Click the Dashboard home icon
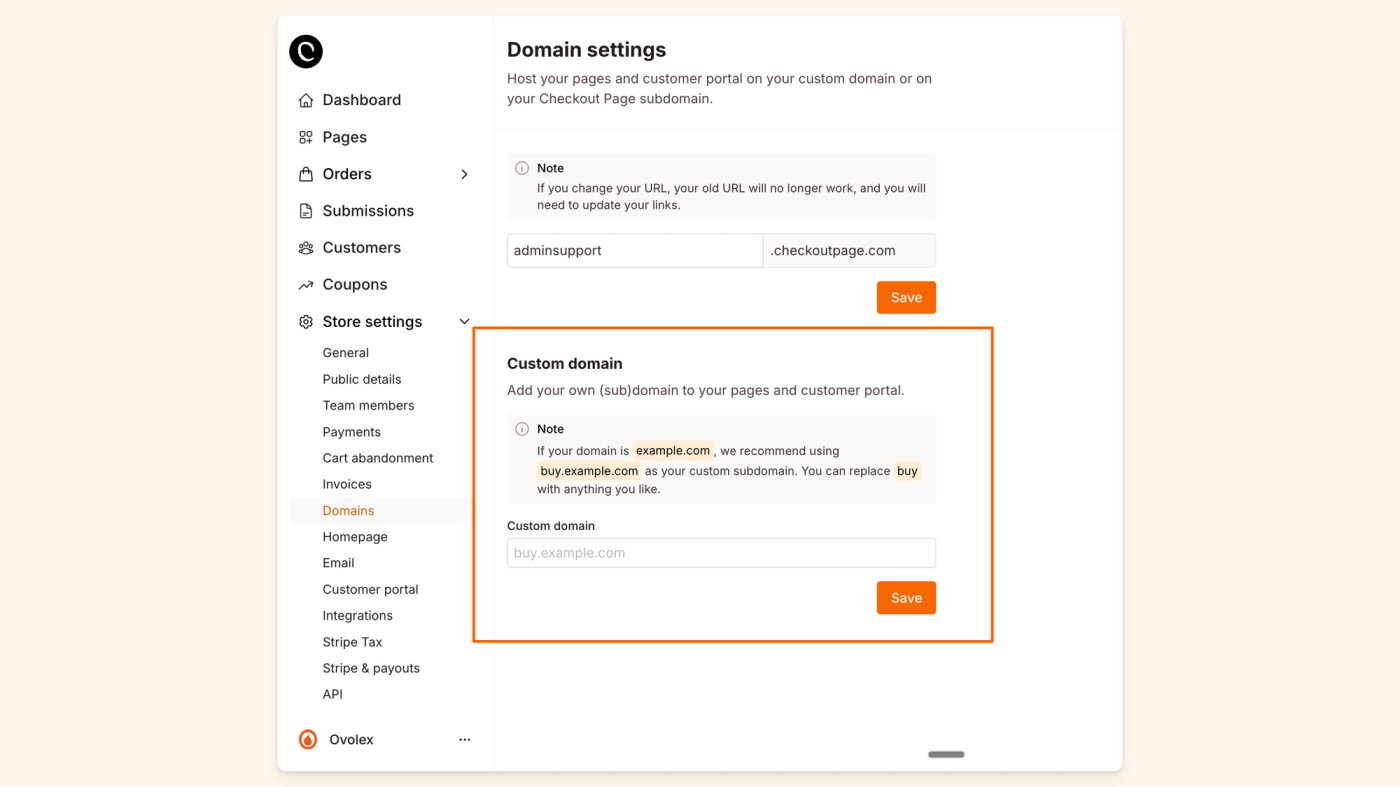 pos(305,99)
